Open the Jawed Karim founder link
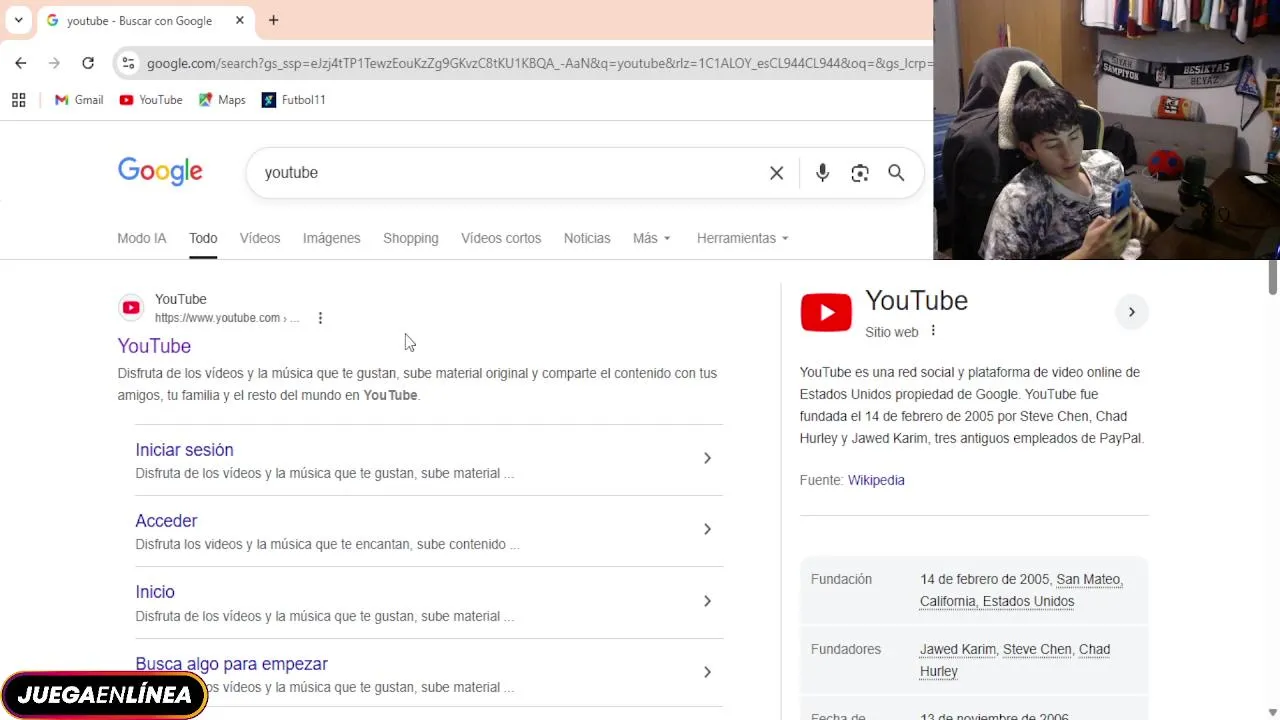This screenshot has width=1280, height=720. coord(957,649)
